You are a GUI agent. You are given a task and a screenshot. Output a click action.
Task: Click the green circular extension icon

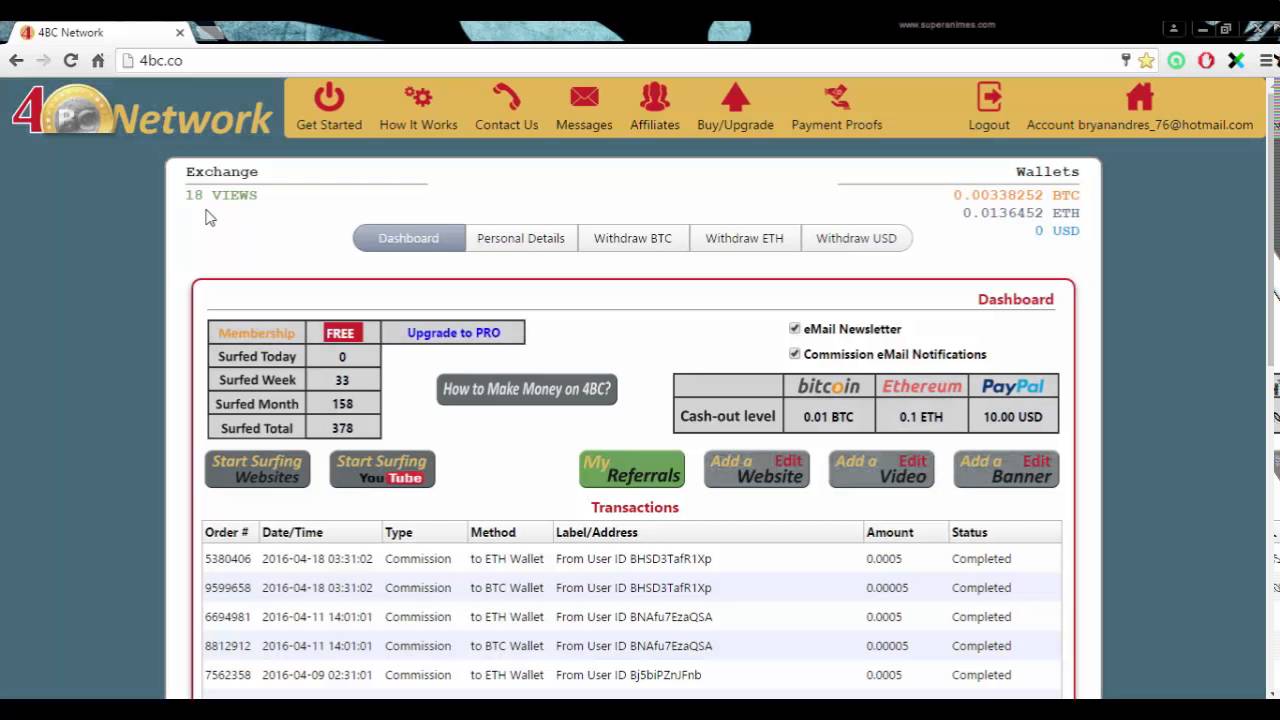tap(1176, 61)
